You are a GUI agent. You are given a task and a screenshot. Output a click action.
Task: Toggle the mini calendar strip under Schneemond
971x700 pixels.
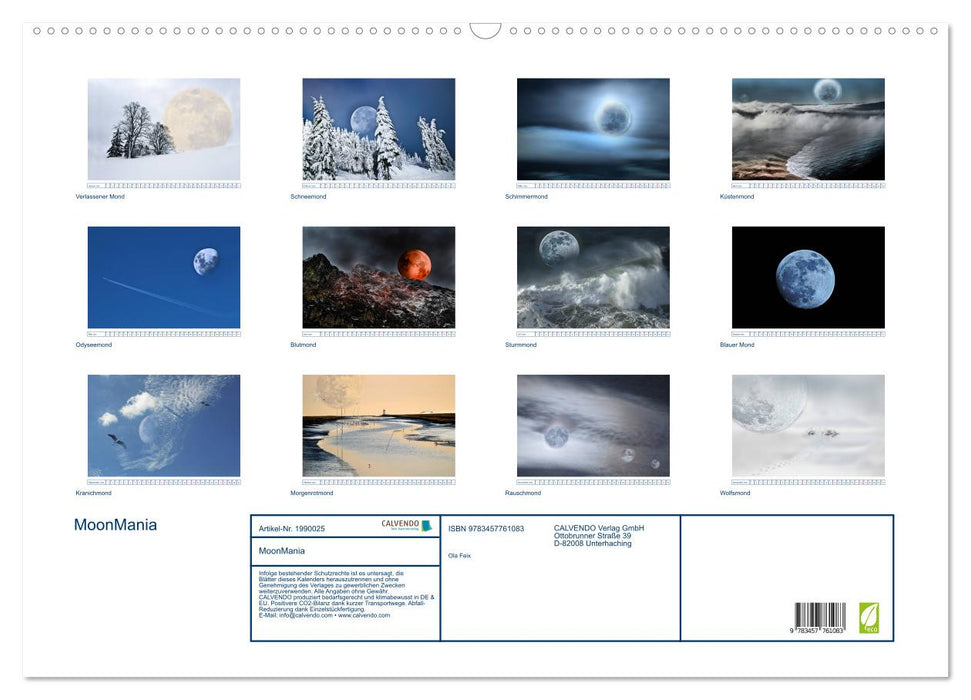pyautogui.click(x=379, y=185)
